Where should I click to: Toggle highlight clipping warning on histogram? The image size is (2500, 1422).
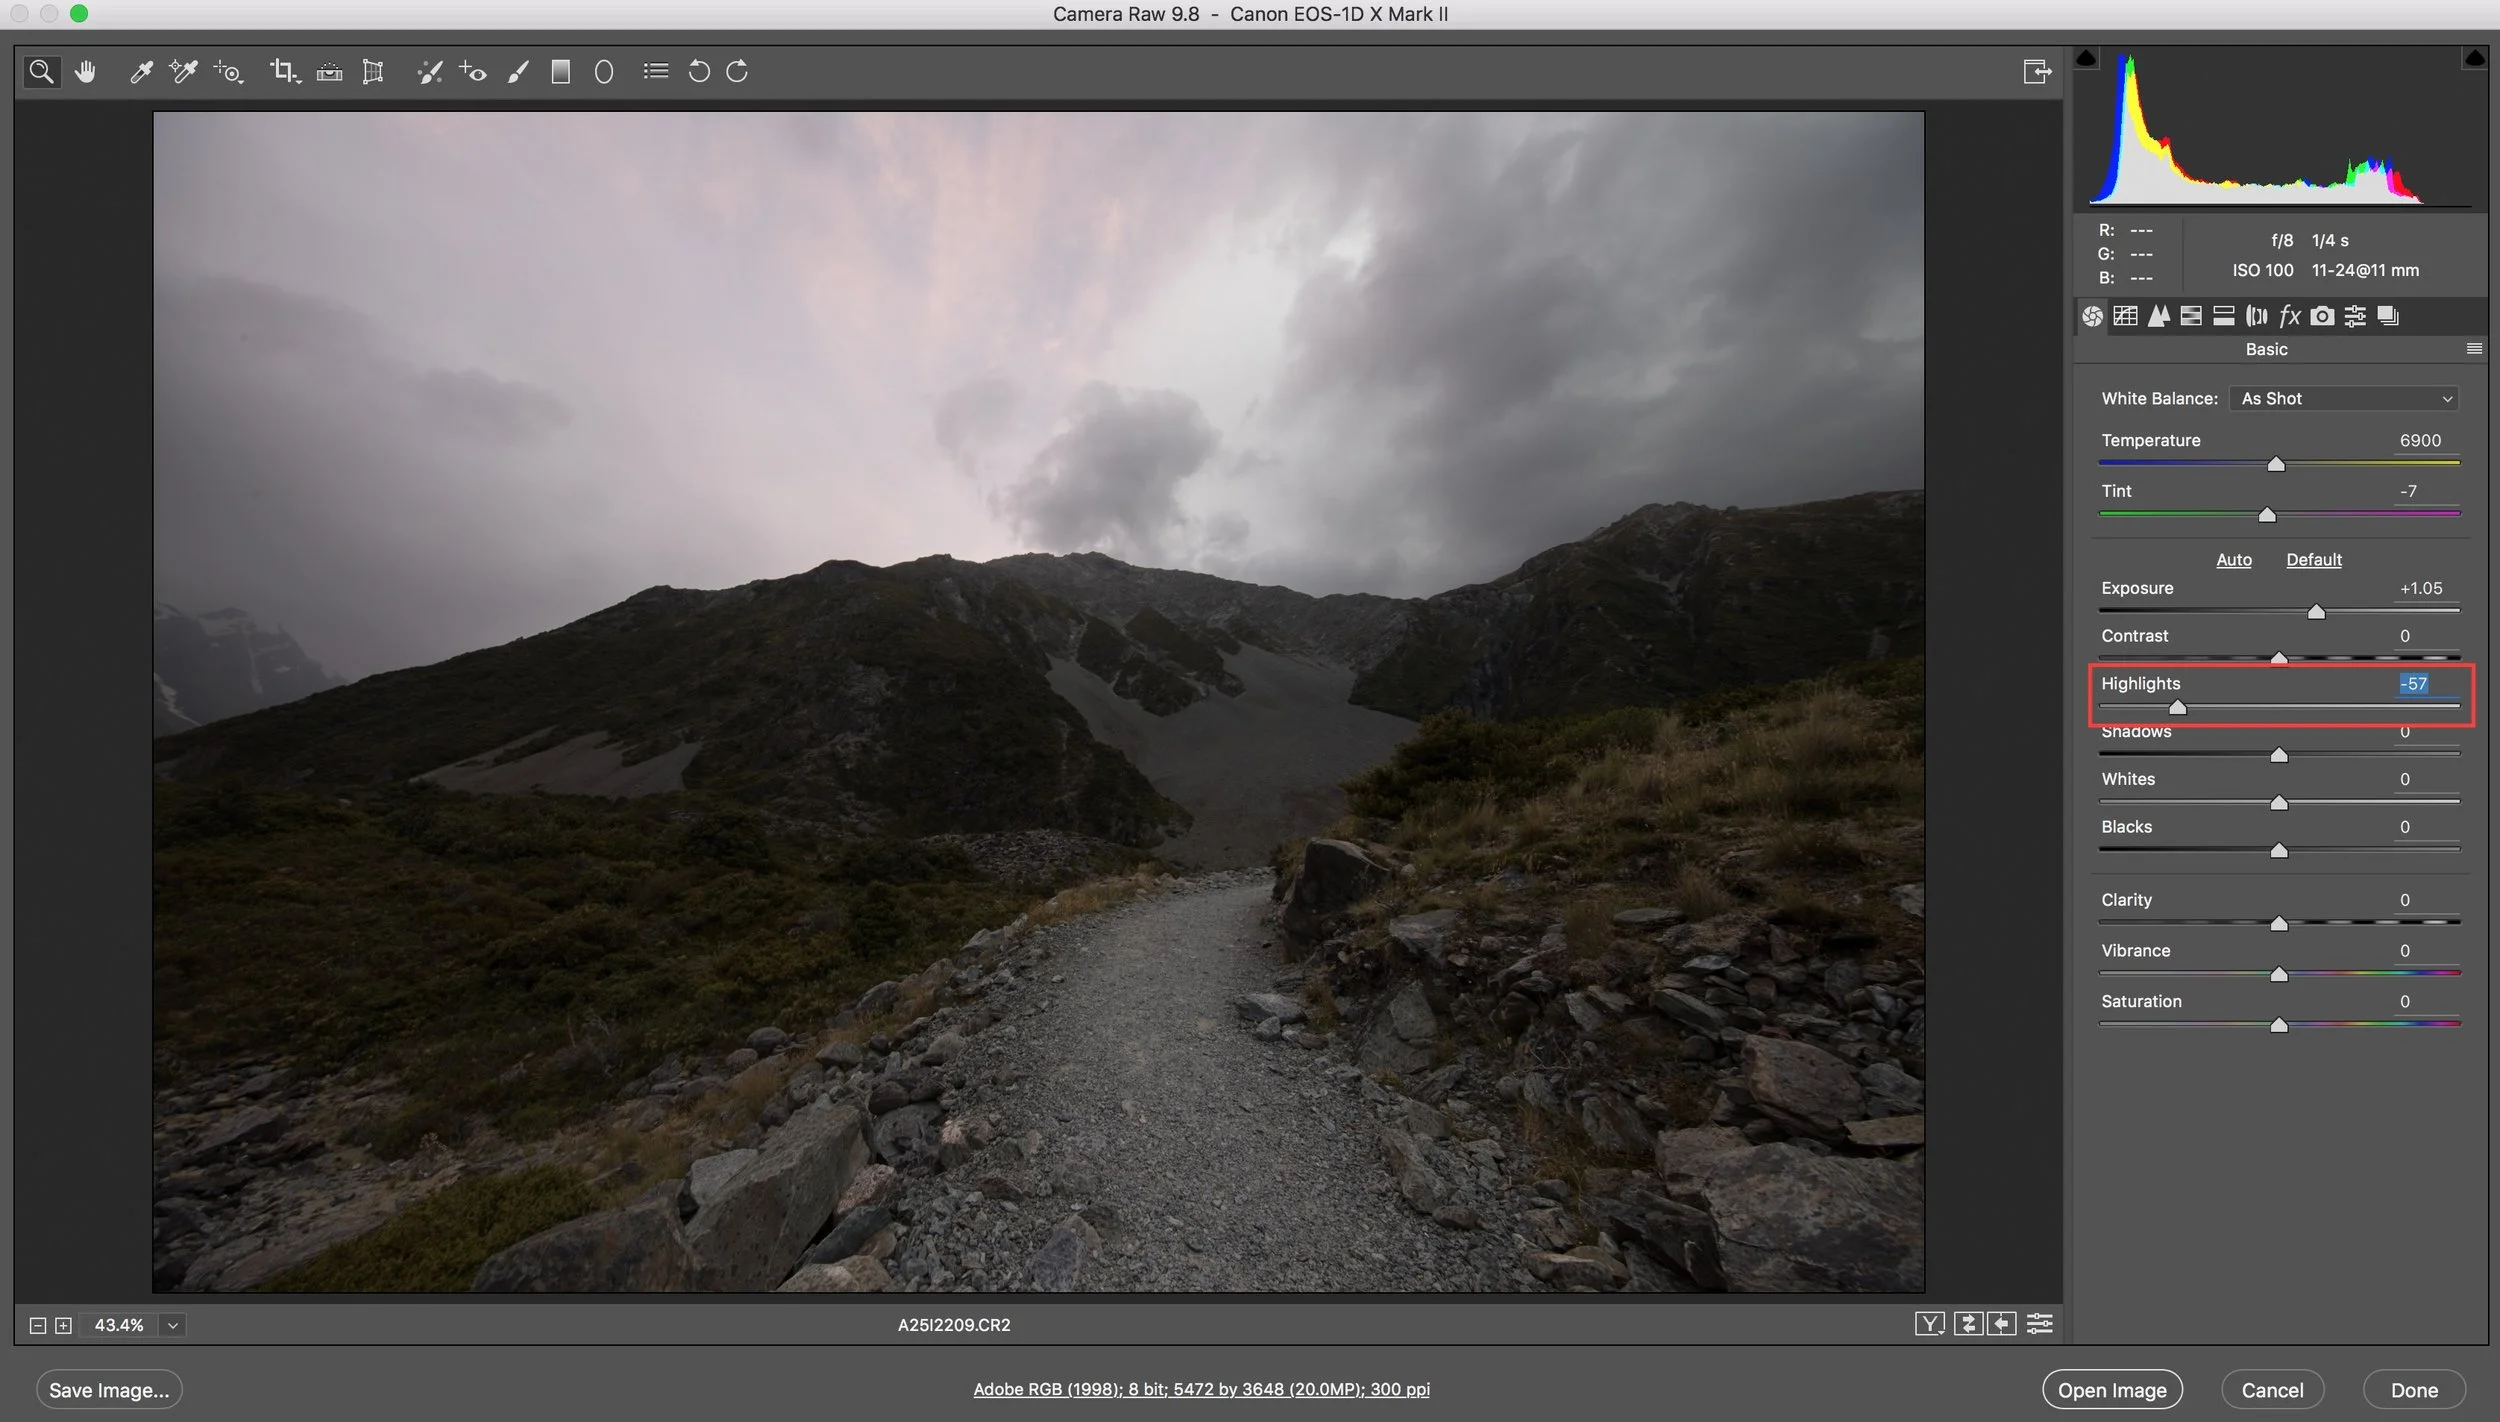(x=2475, y=58)
